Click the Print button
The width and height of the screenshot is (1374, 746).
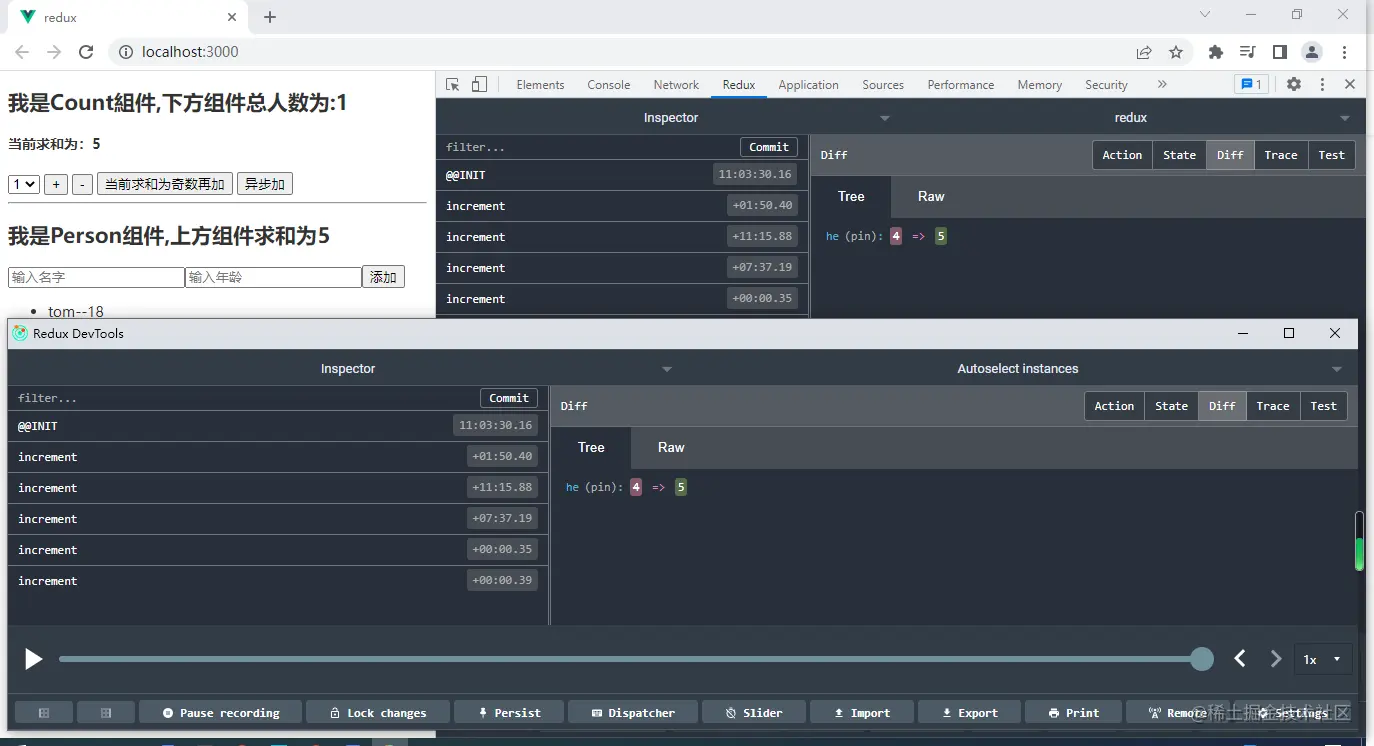pos(1074,713)
